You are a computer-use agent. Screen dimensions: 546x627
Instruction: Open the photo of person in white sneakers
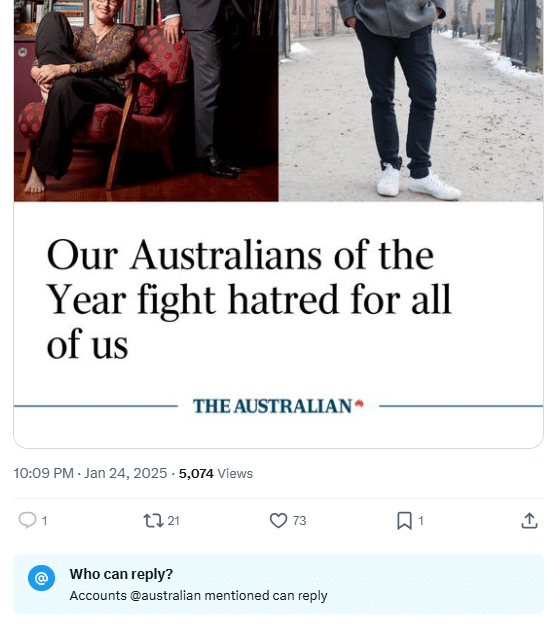[411, 100]
